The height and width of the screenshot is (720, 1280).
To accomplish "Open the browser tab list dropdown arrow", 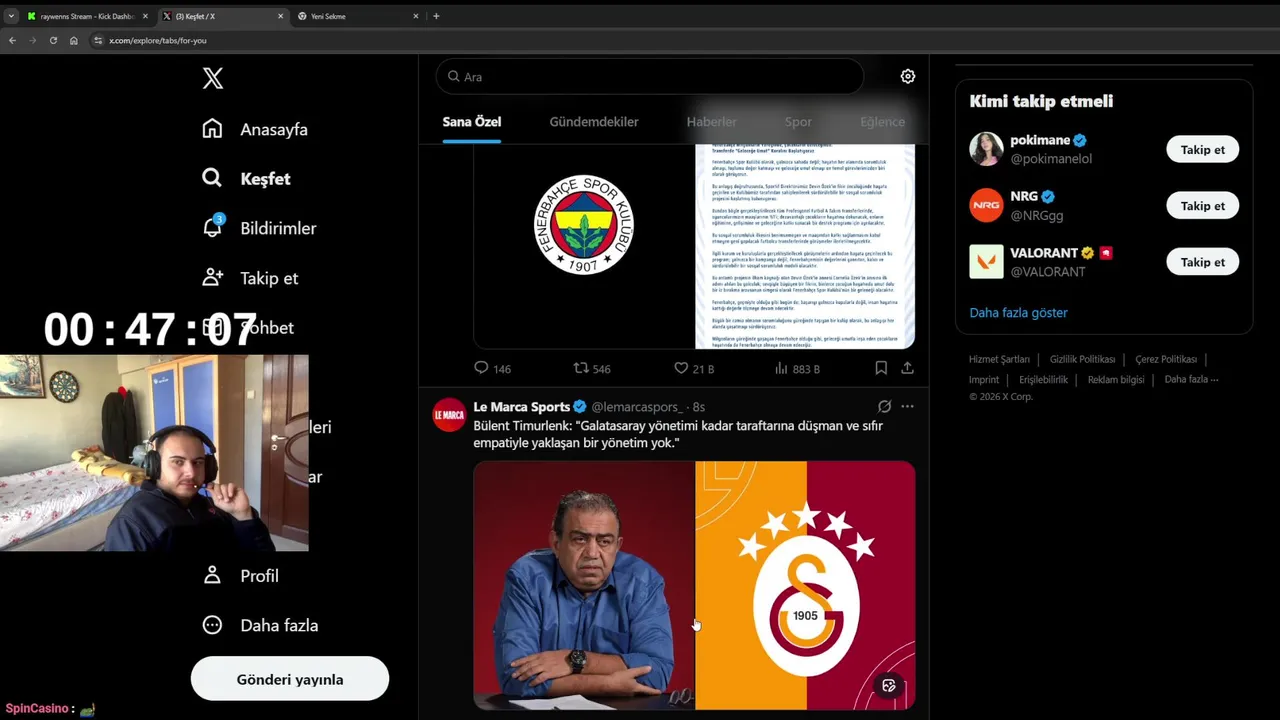I will [9, 16].
